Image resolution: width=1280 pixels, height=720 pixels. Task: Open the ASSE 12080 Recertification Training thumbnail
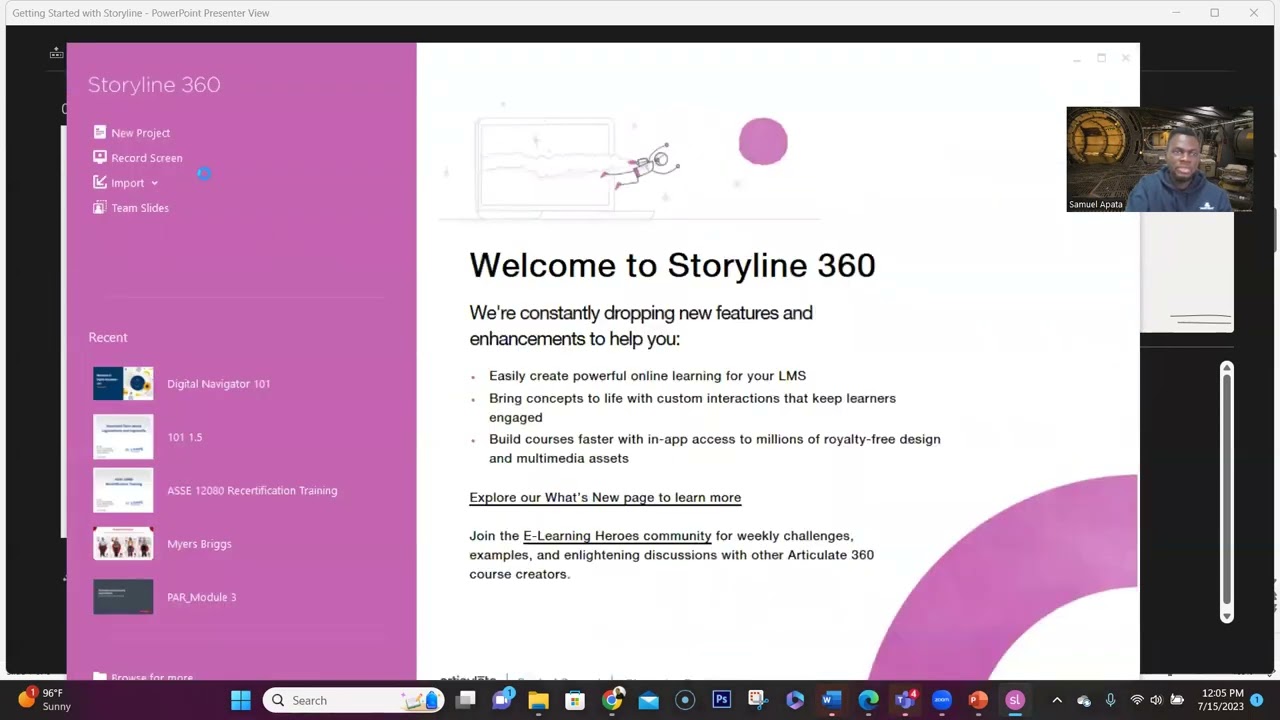point(123,490)
